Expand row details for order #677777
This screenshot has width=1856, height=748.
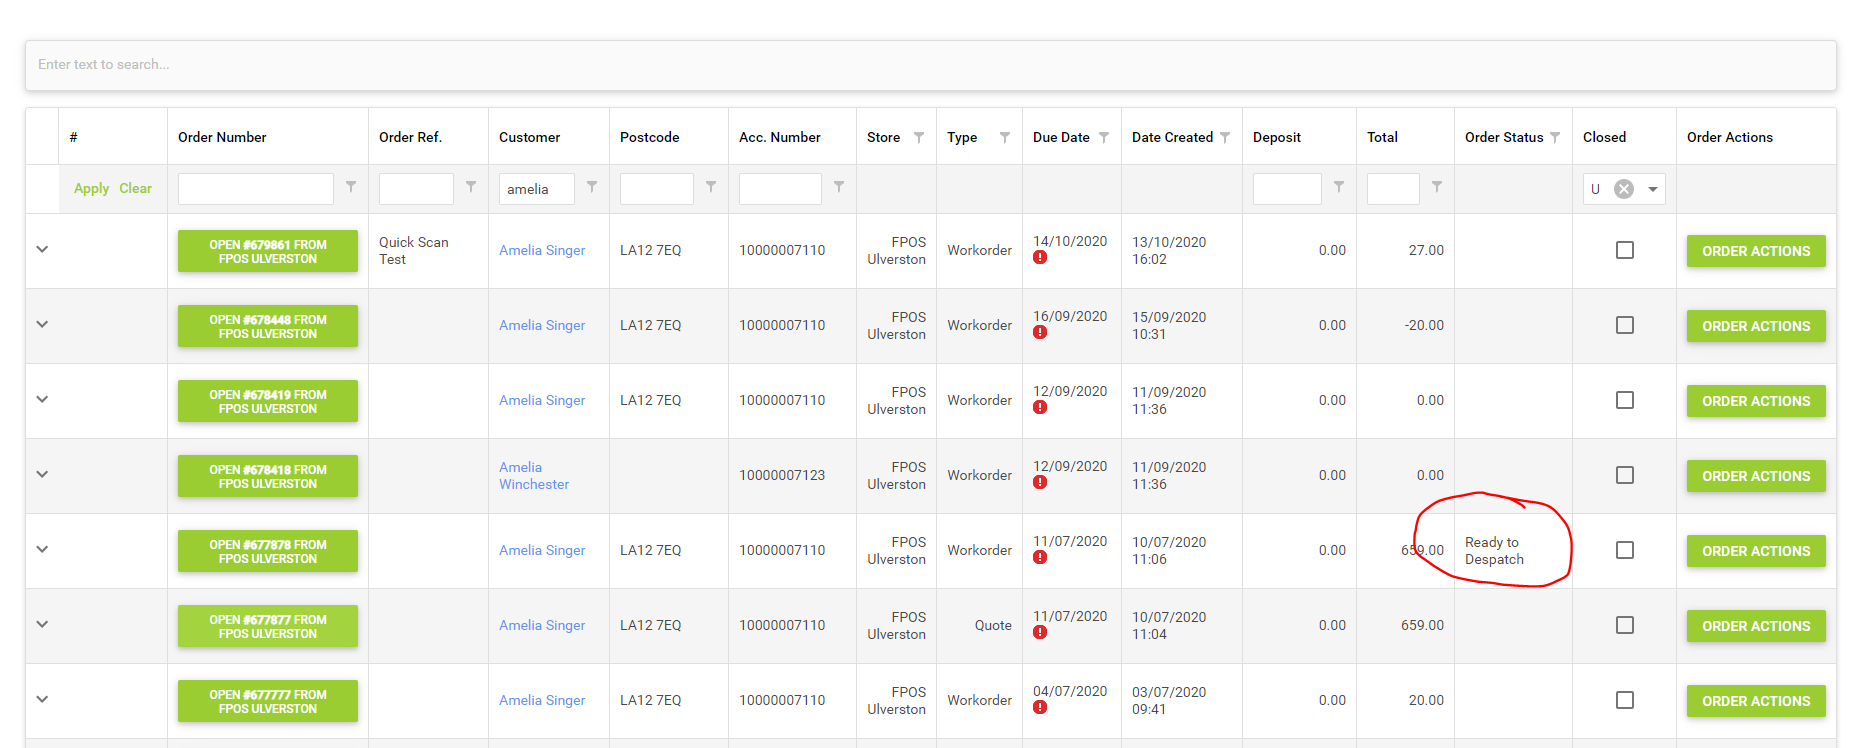click(x=42, y=699)
